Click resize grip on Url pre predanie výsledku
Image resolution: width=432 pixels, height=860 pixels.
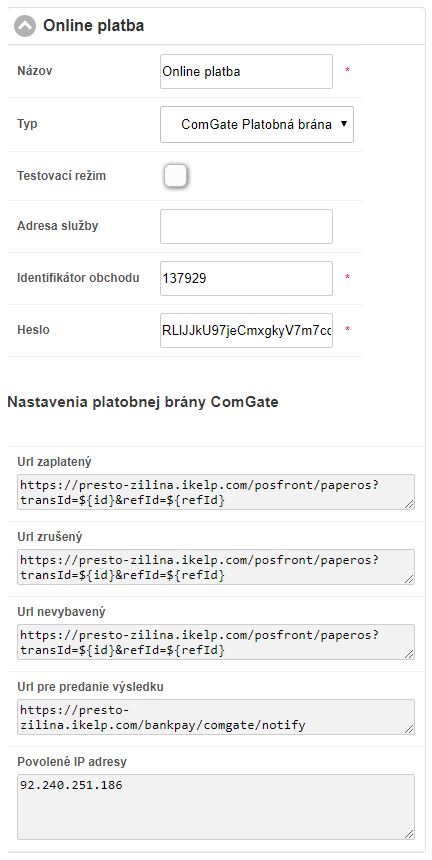pos(410,729)
